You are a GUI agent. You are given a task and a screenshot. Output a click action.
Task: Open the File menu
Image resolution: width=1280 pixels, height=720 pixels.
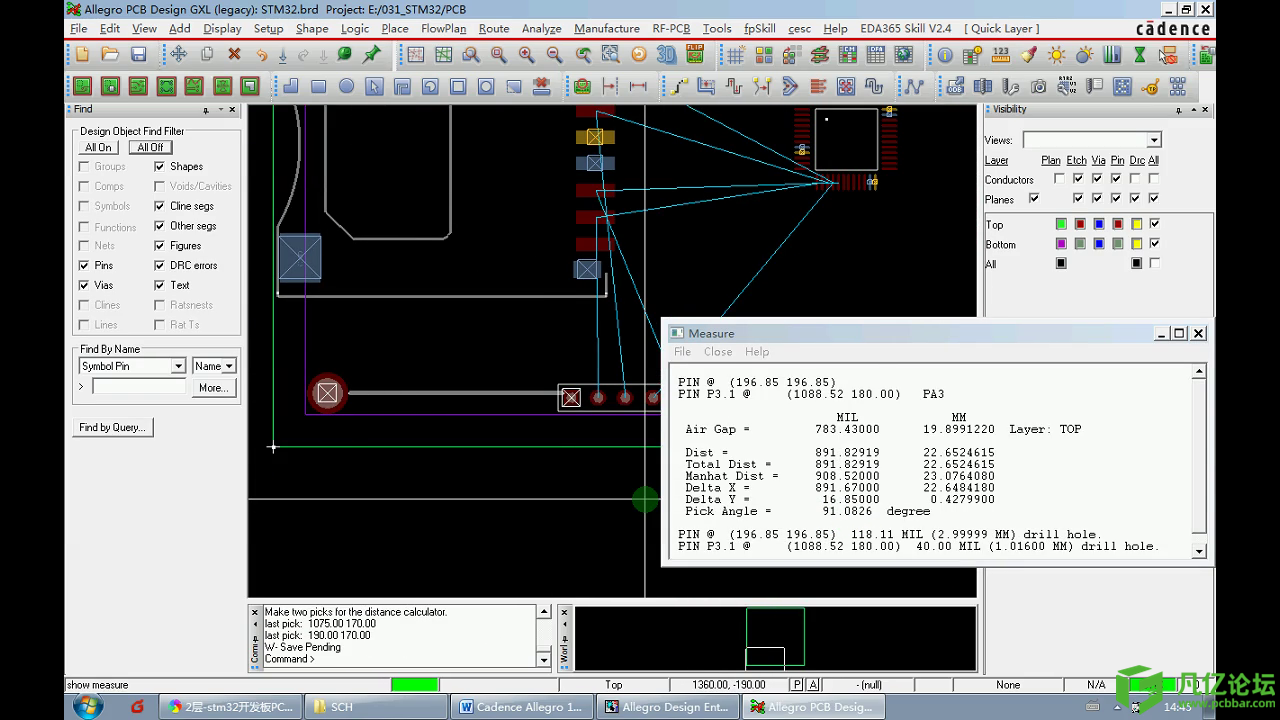pos(78,28)
